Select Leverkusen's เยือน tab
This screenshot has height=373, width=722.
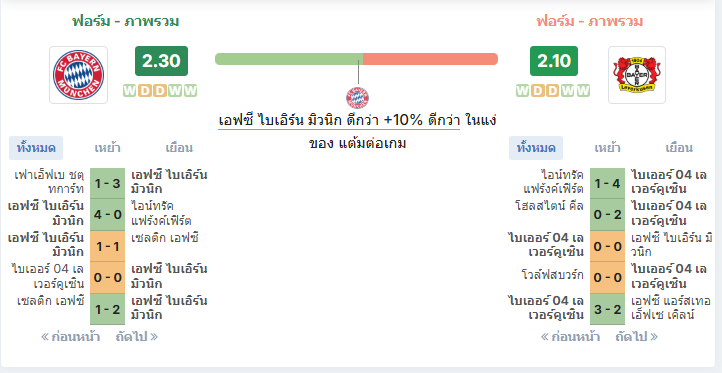click(679, 148)
